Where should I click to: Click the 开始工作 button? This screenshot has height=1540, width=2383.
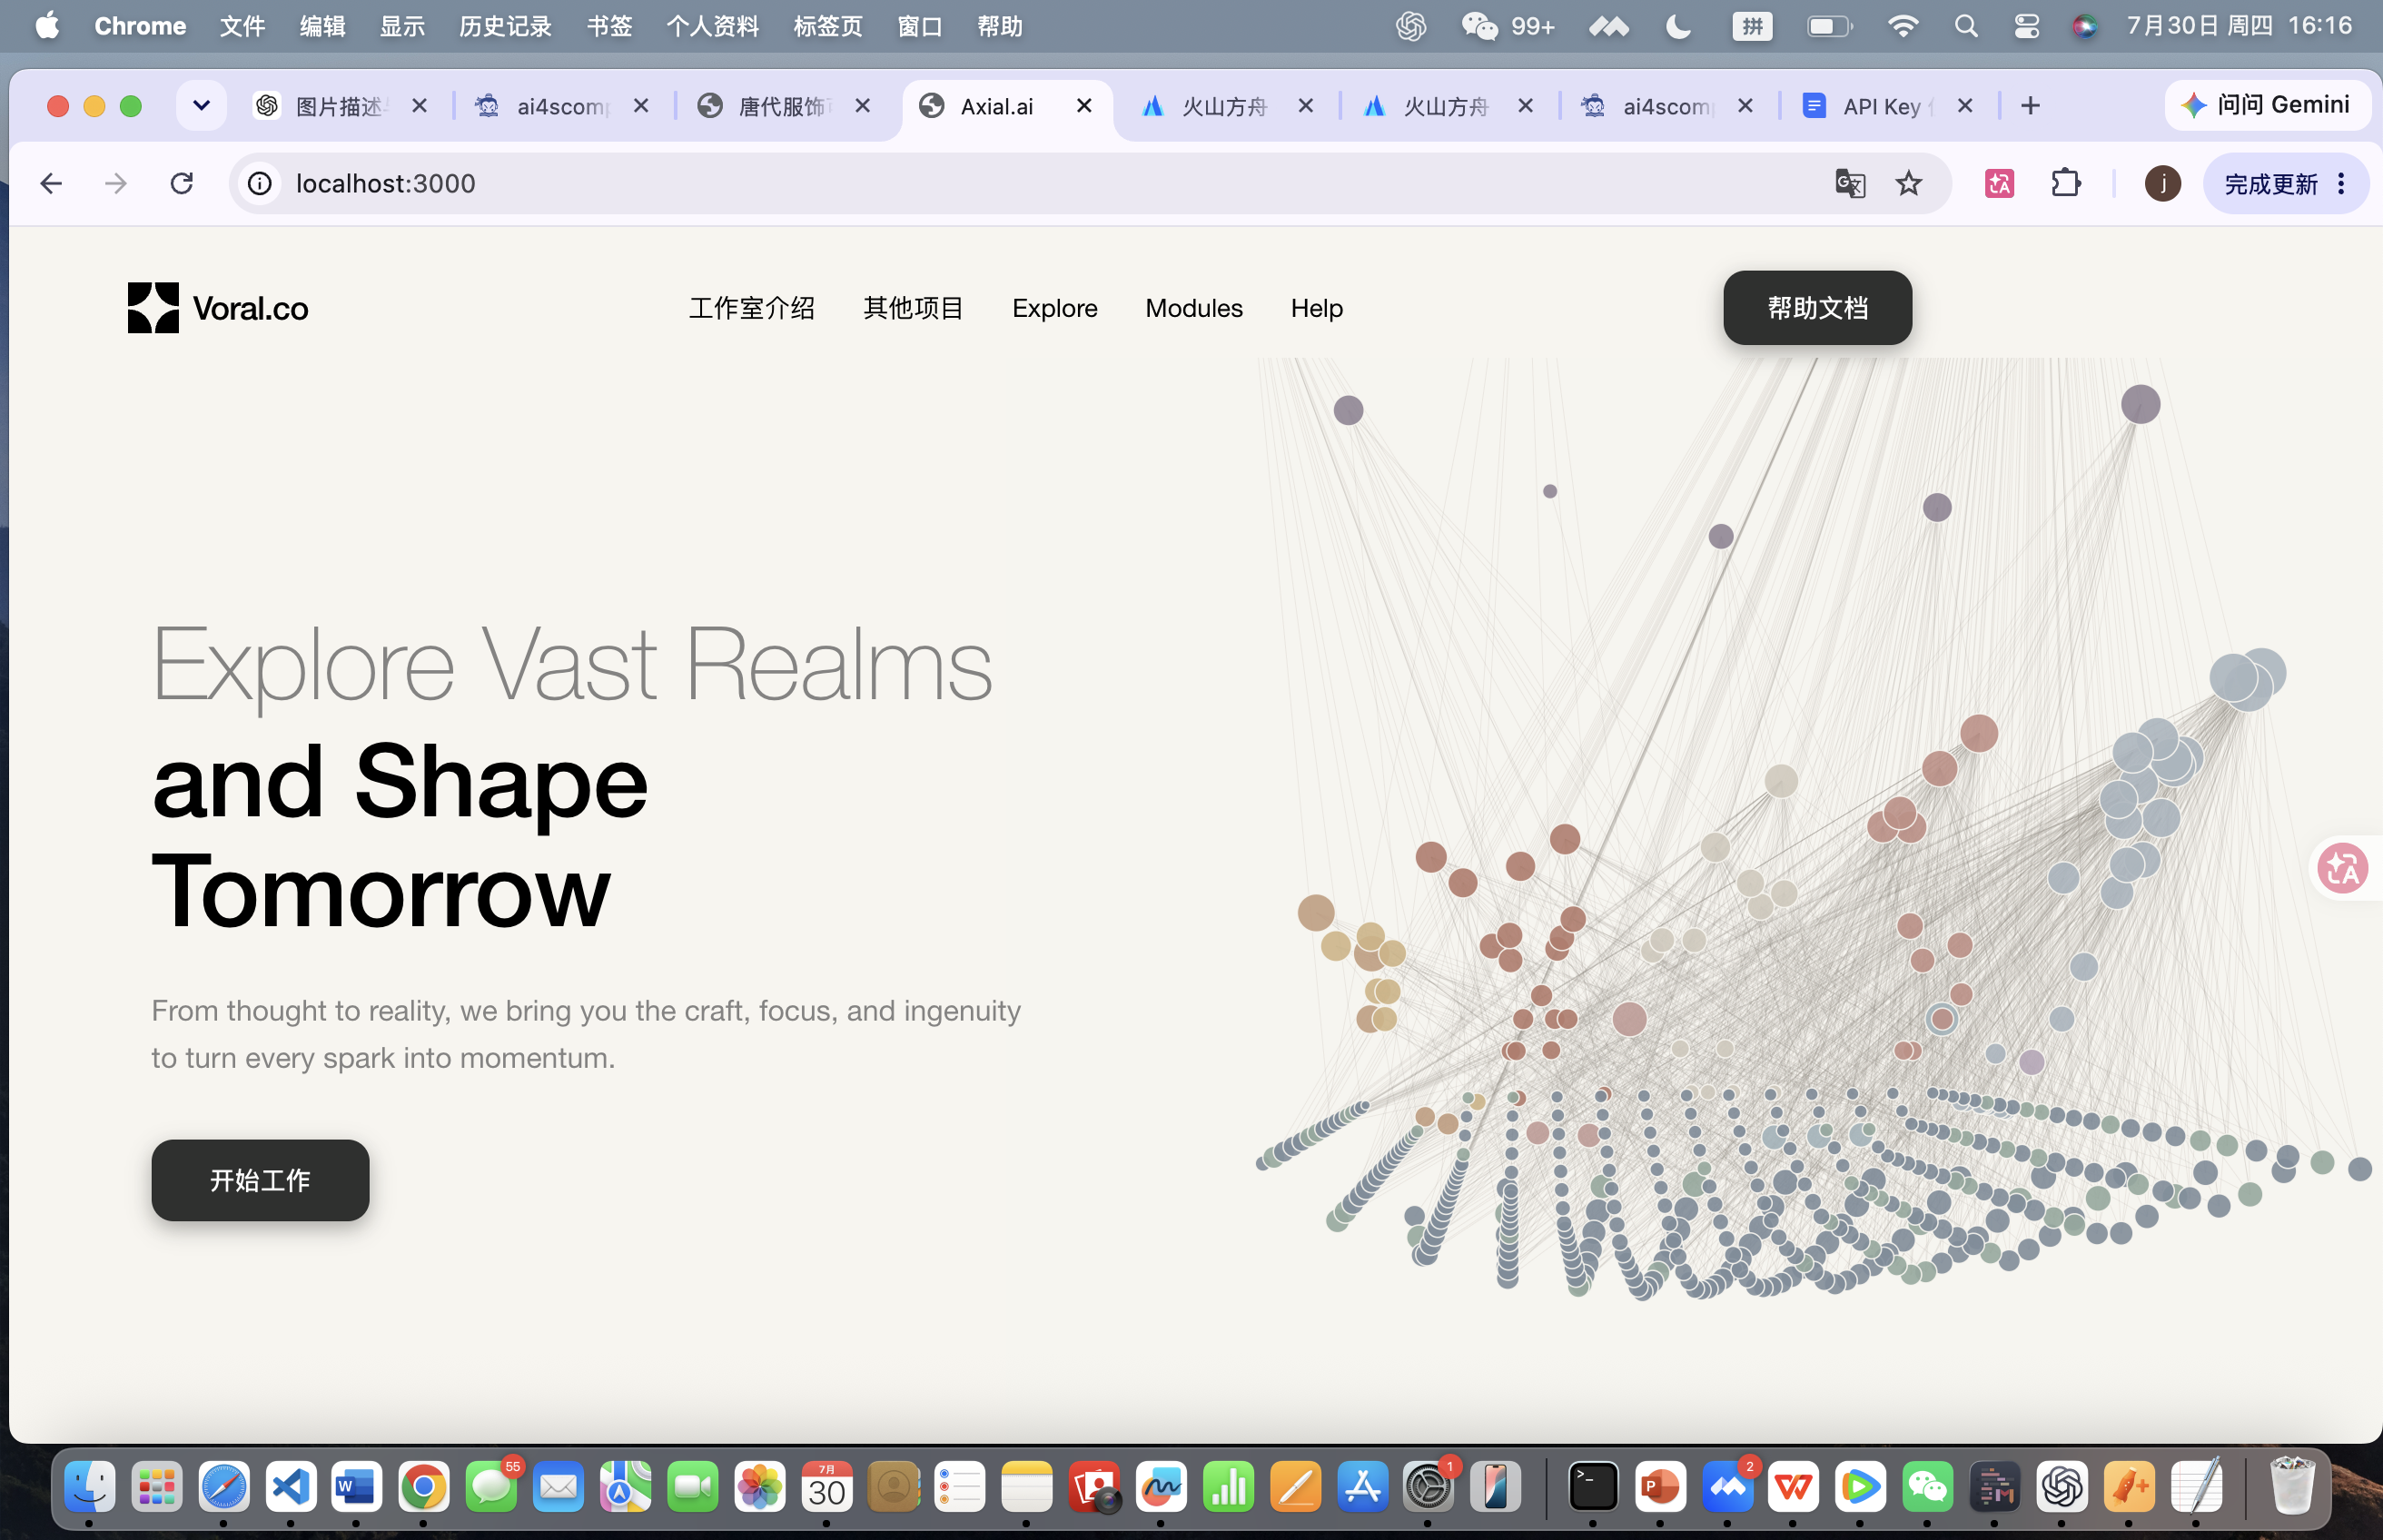[x=260, y=1180]
